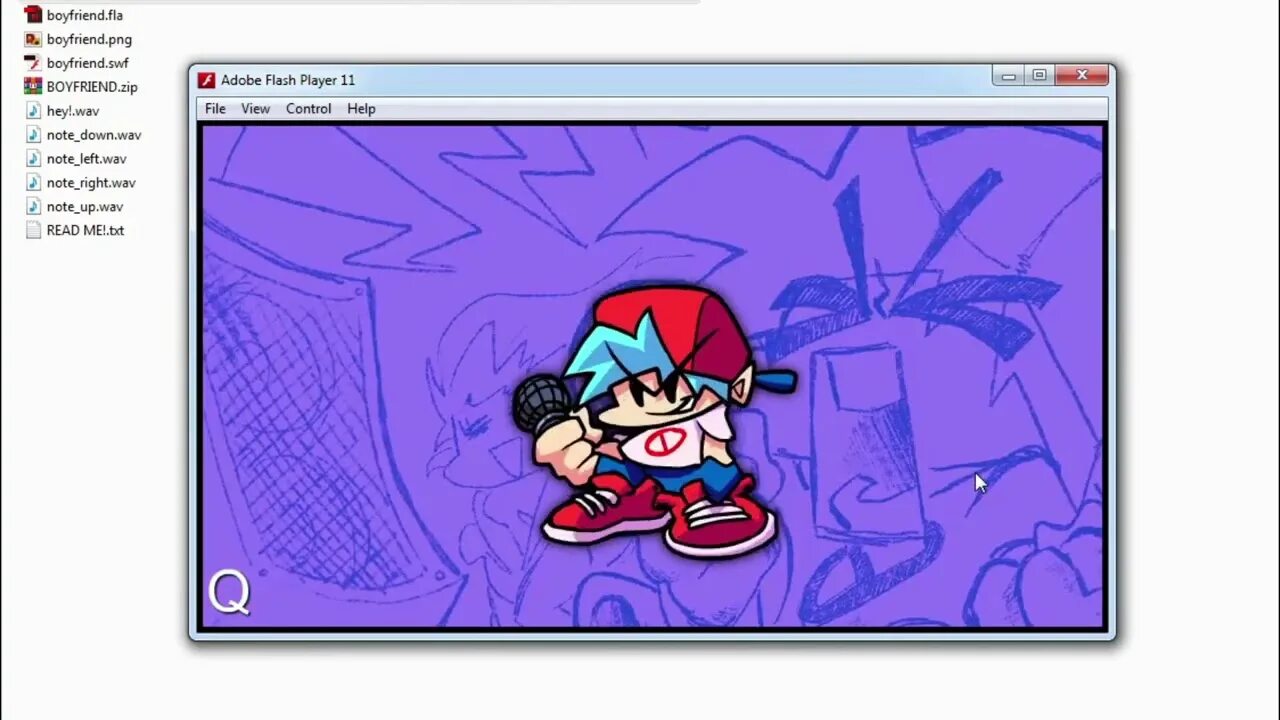Click the Adobe Flash Player title icon
Image resolution: width=1280 pixels, height=720 pixels.
[206, 80]
